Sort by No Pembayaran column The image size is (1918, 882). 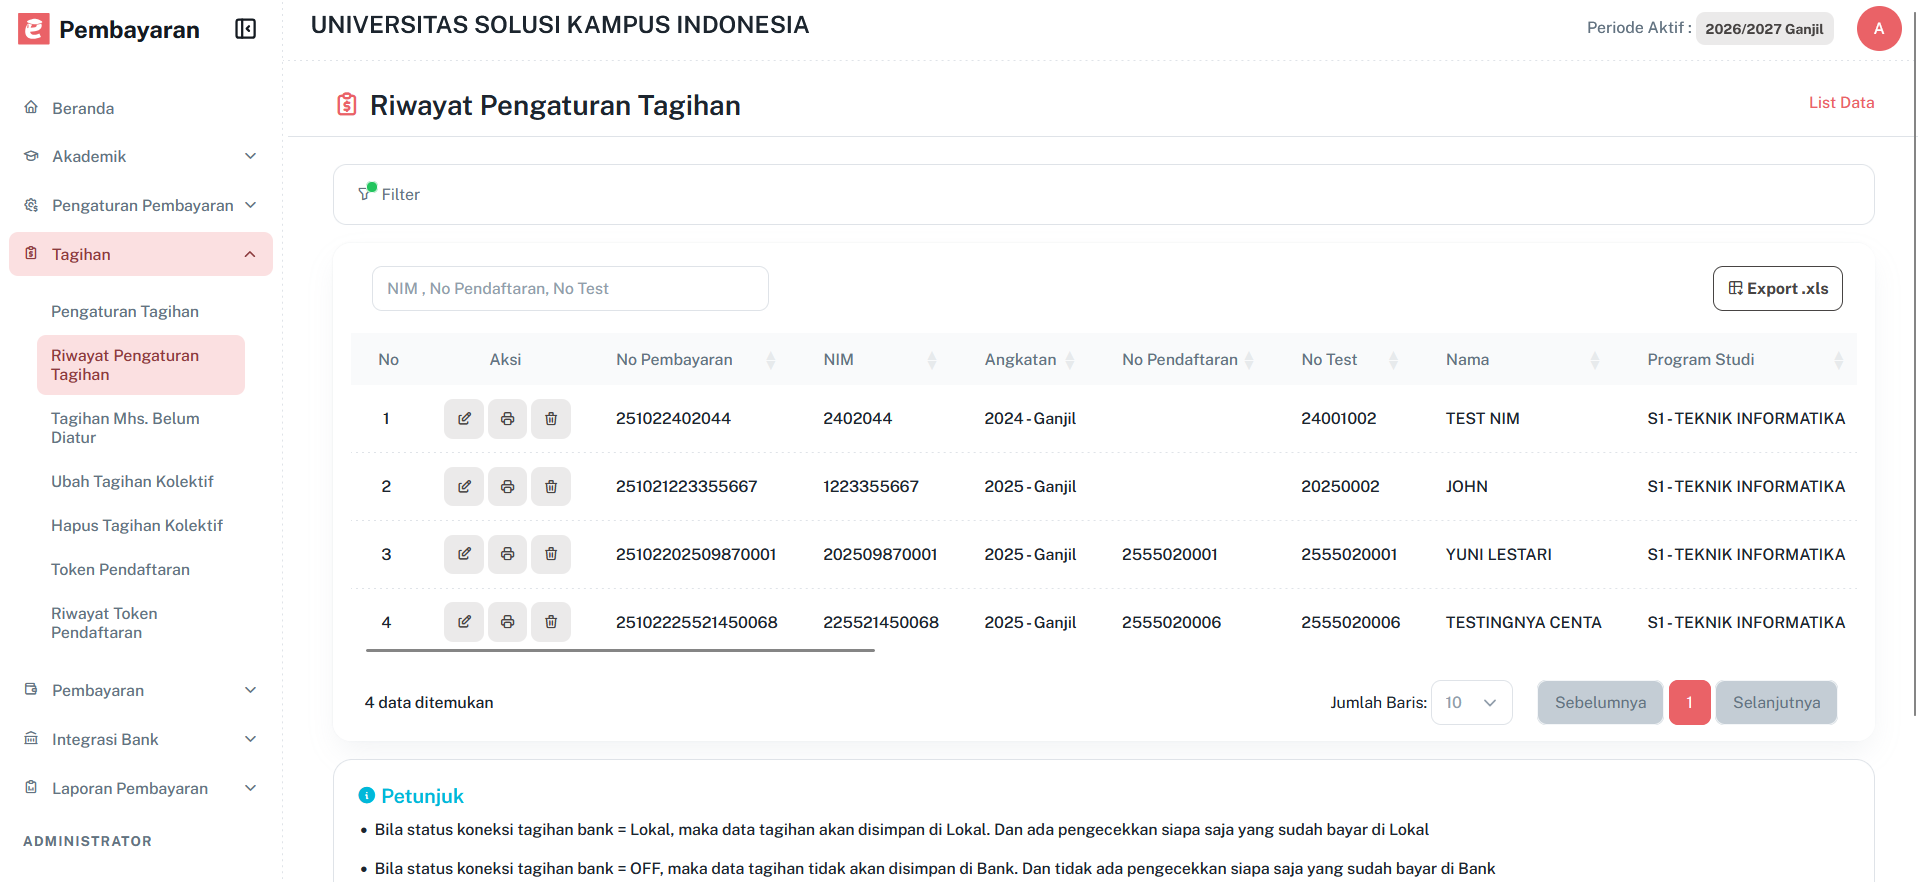point(770,360)
